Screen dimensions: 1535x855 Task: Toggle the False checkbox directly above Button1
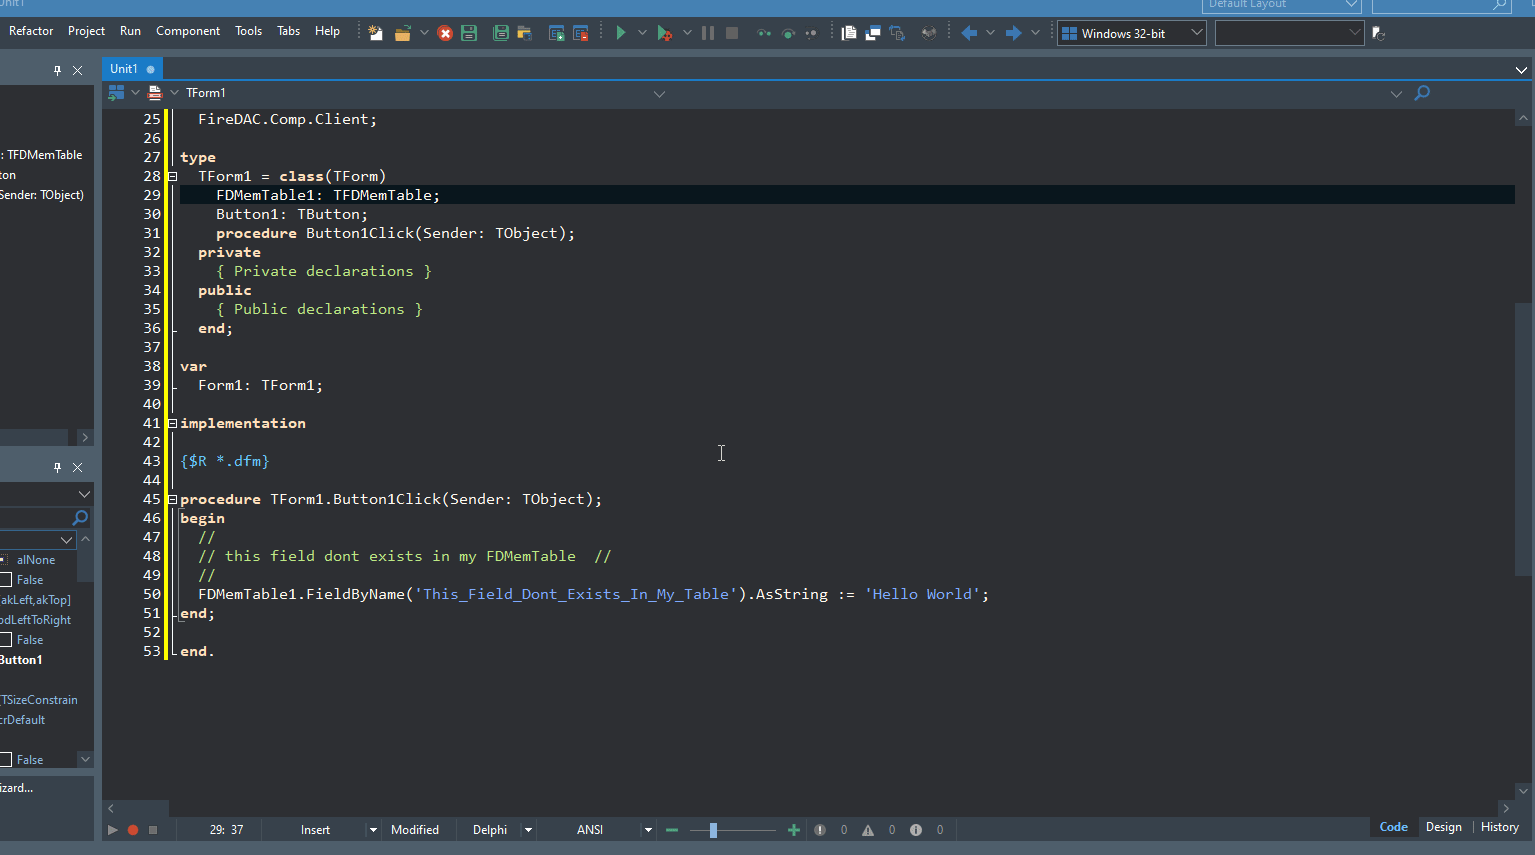coord(6,640)
